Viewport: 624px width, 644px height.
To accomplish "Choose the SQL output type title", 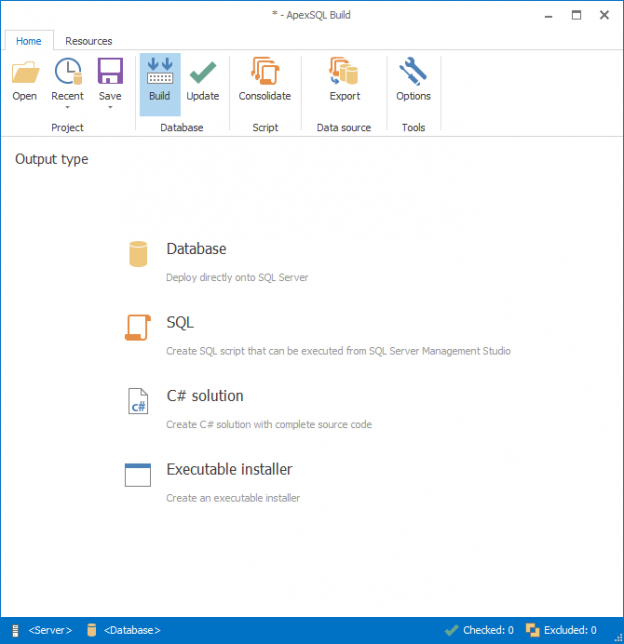I will 180,322.
